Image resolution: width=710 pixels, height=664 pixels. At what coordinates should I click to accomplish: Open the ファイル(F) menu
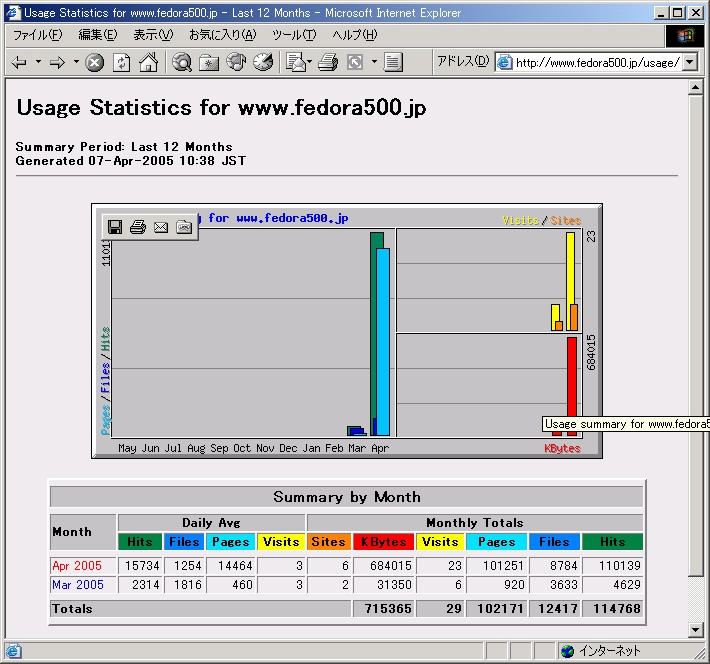(x=38, y=35)
